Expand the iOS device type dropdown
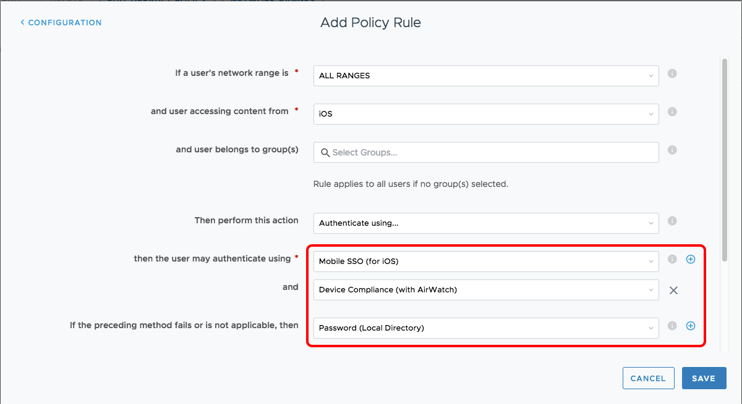This screenshot has height=404, width=742. coord(486,114)
